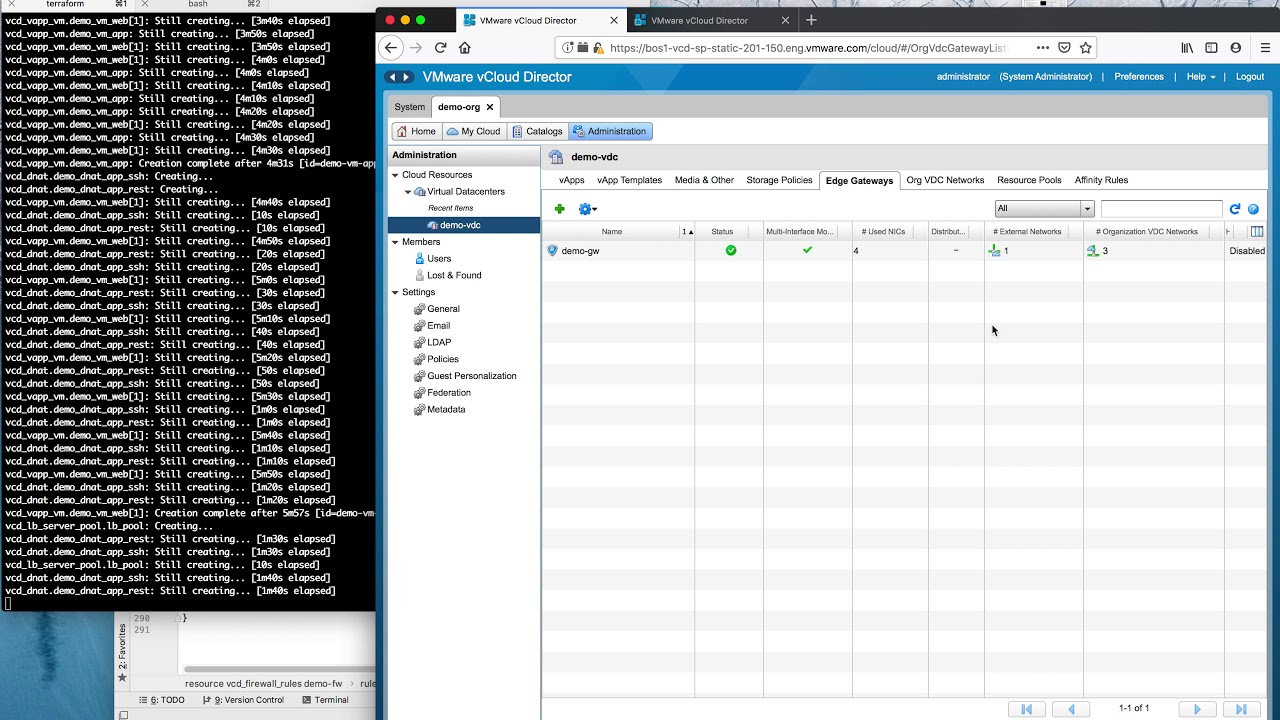Viewport: 1280px width, 720px height.
Task: Switch to the vApps tab
Action: click(x=572, y=180)
